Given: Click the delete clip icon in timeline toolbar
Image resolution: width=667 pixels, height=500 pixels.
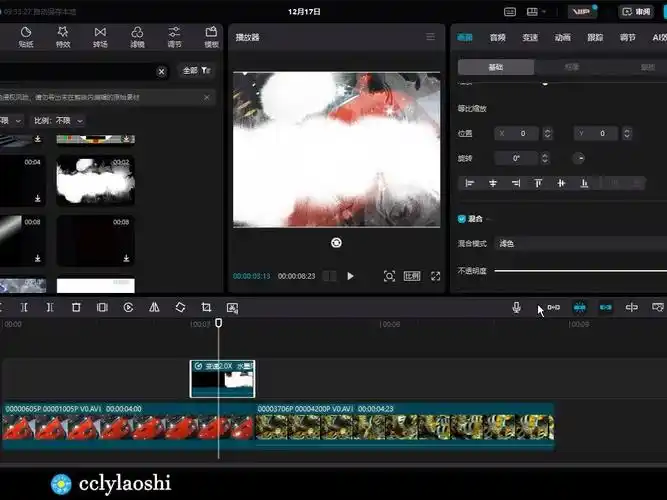Looking at the screenshot, I should (x=76, y=308).
